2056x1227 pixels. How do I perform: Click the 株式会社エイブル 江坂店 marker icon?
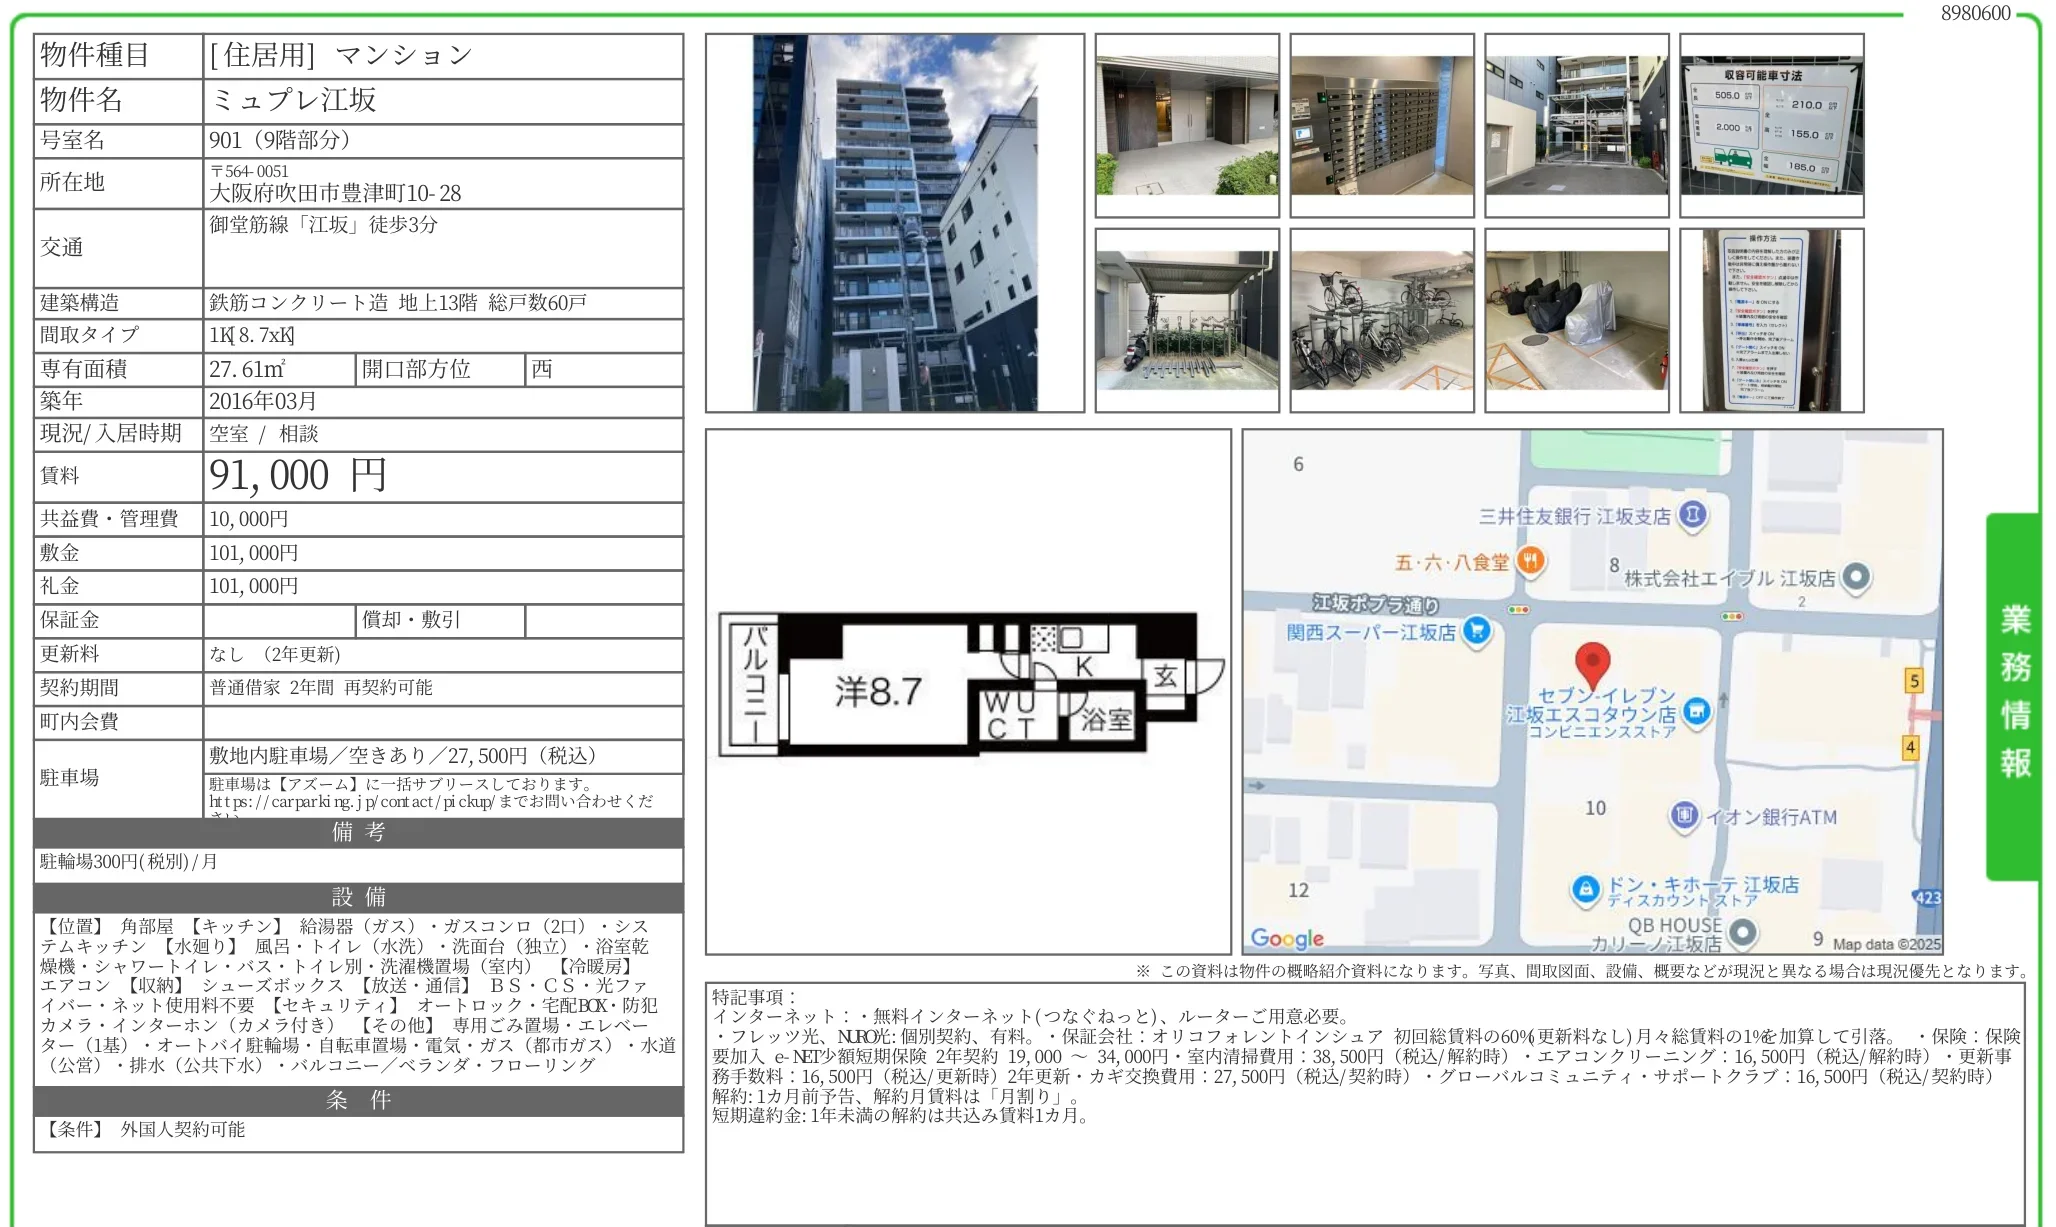coord(1856,577)
